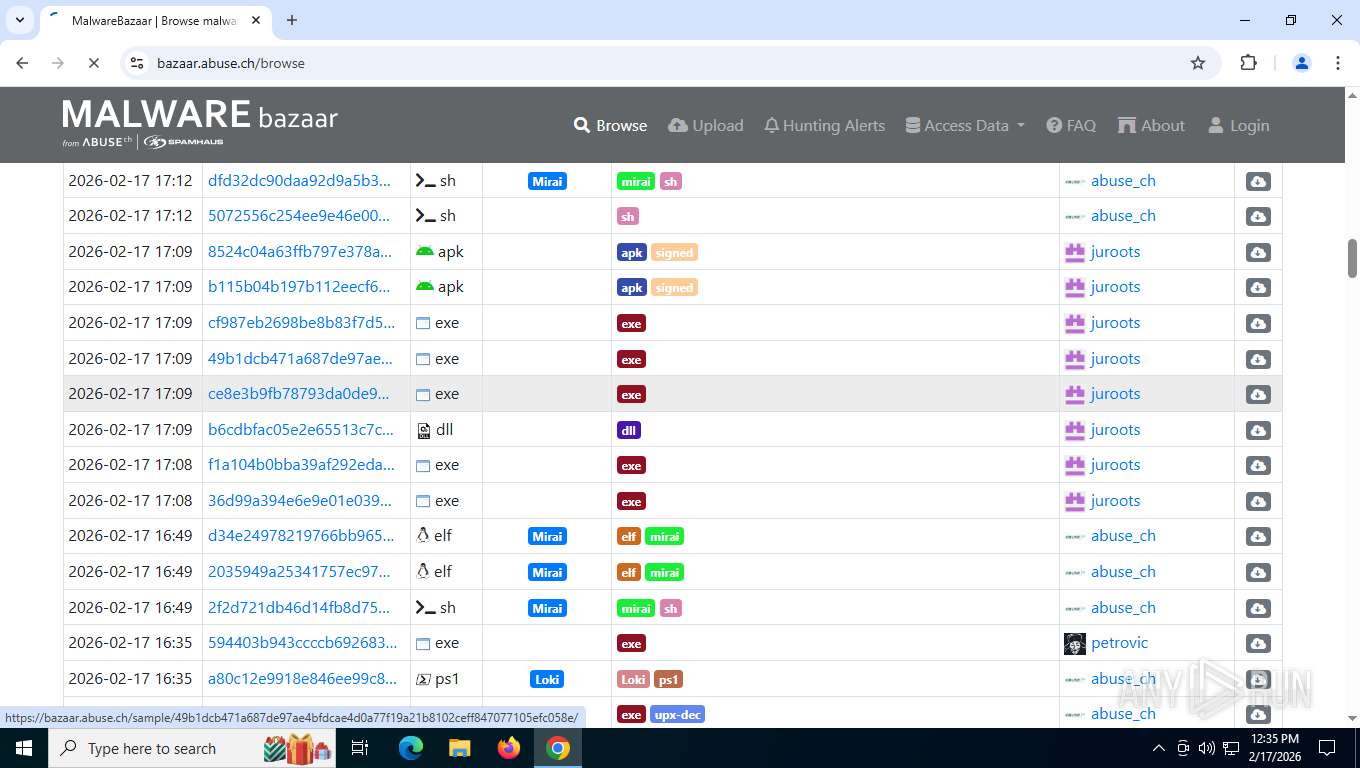Filter by the dll tag
1360x768 pixels.
[x=629, y=430]
